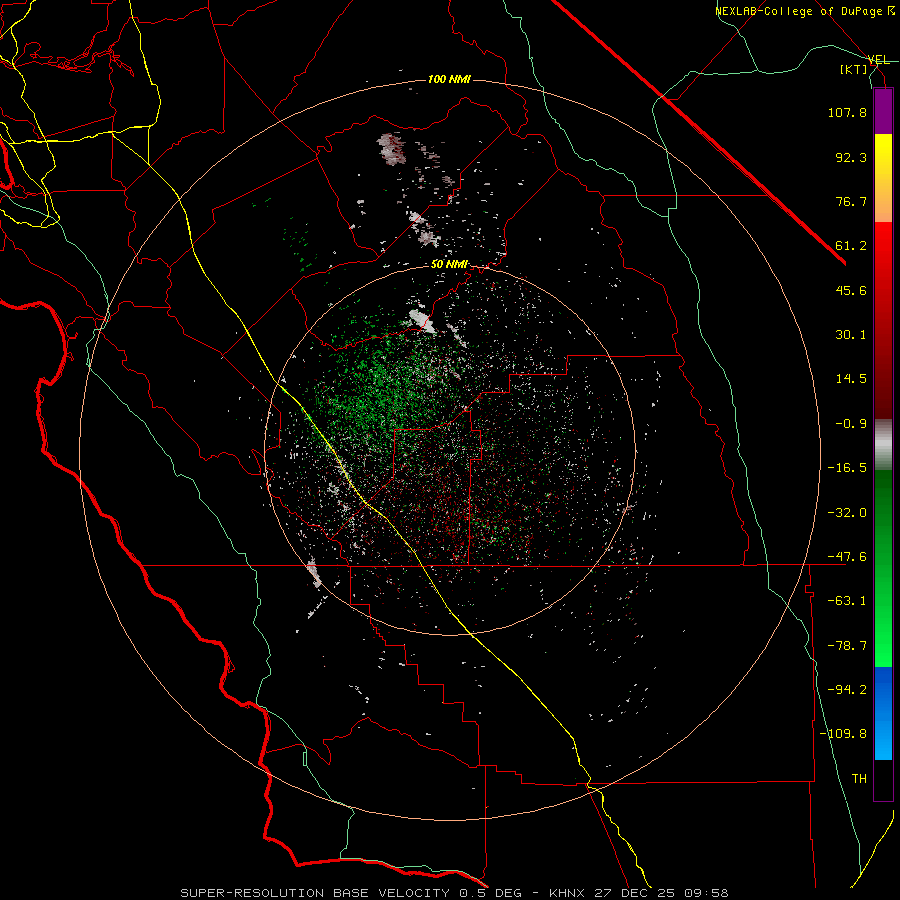Click the yellow-orange segment of color bar

[x=883, y=178]
